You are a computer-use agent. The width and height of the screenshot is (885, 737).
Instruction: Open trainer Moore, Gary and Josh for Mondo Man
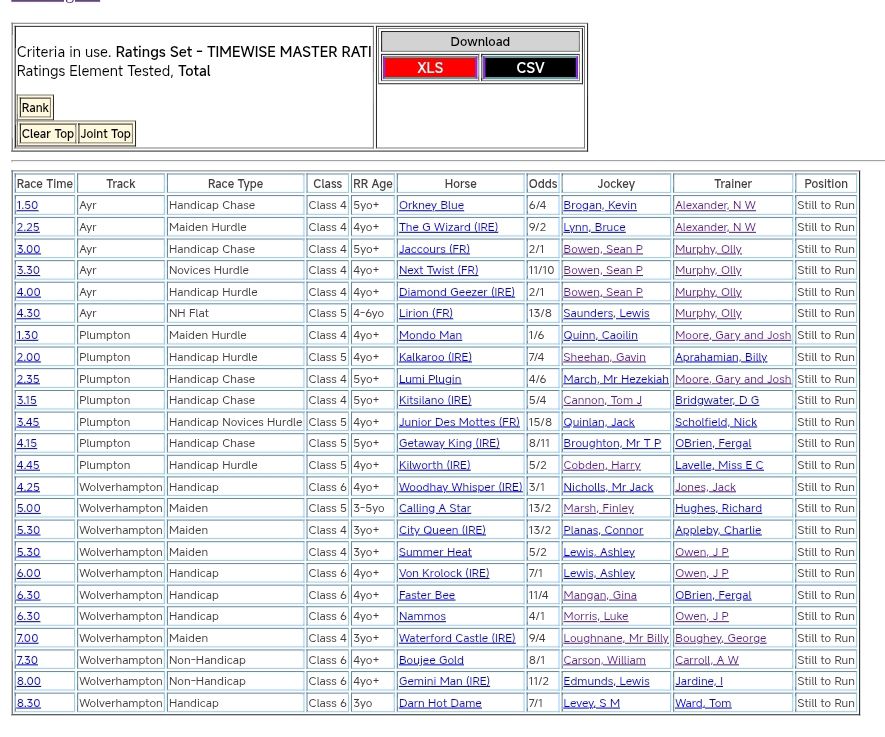(x=732, y=336)
